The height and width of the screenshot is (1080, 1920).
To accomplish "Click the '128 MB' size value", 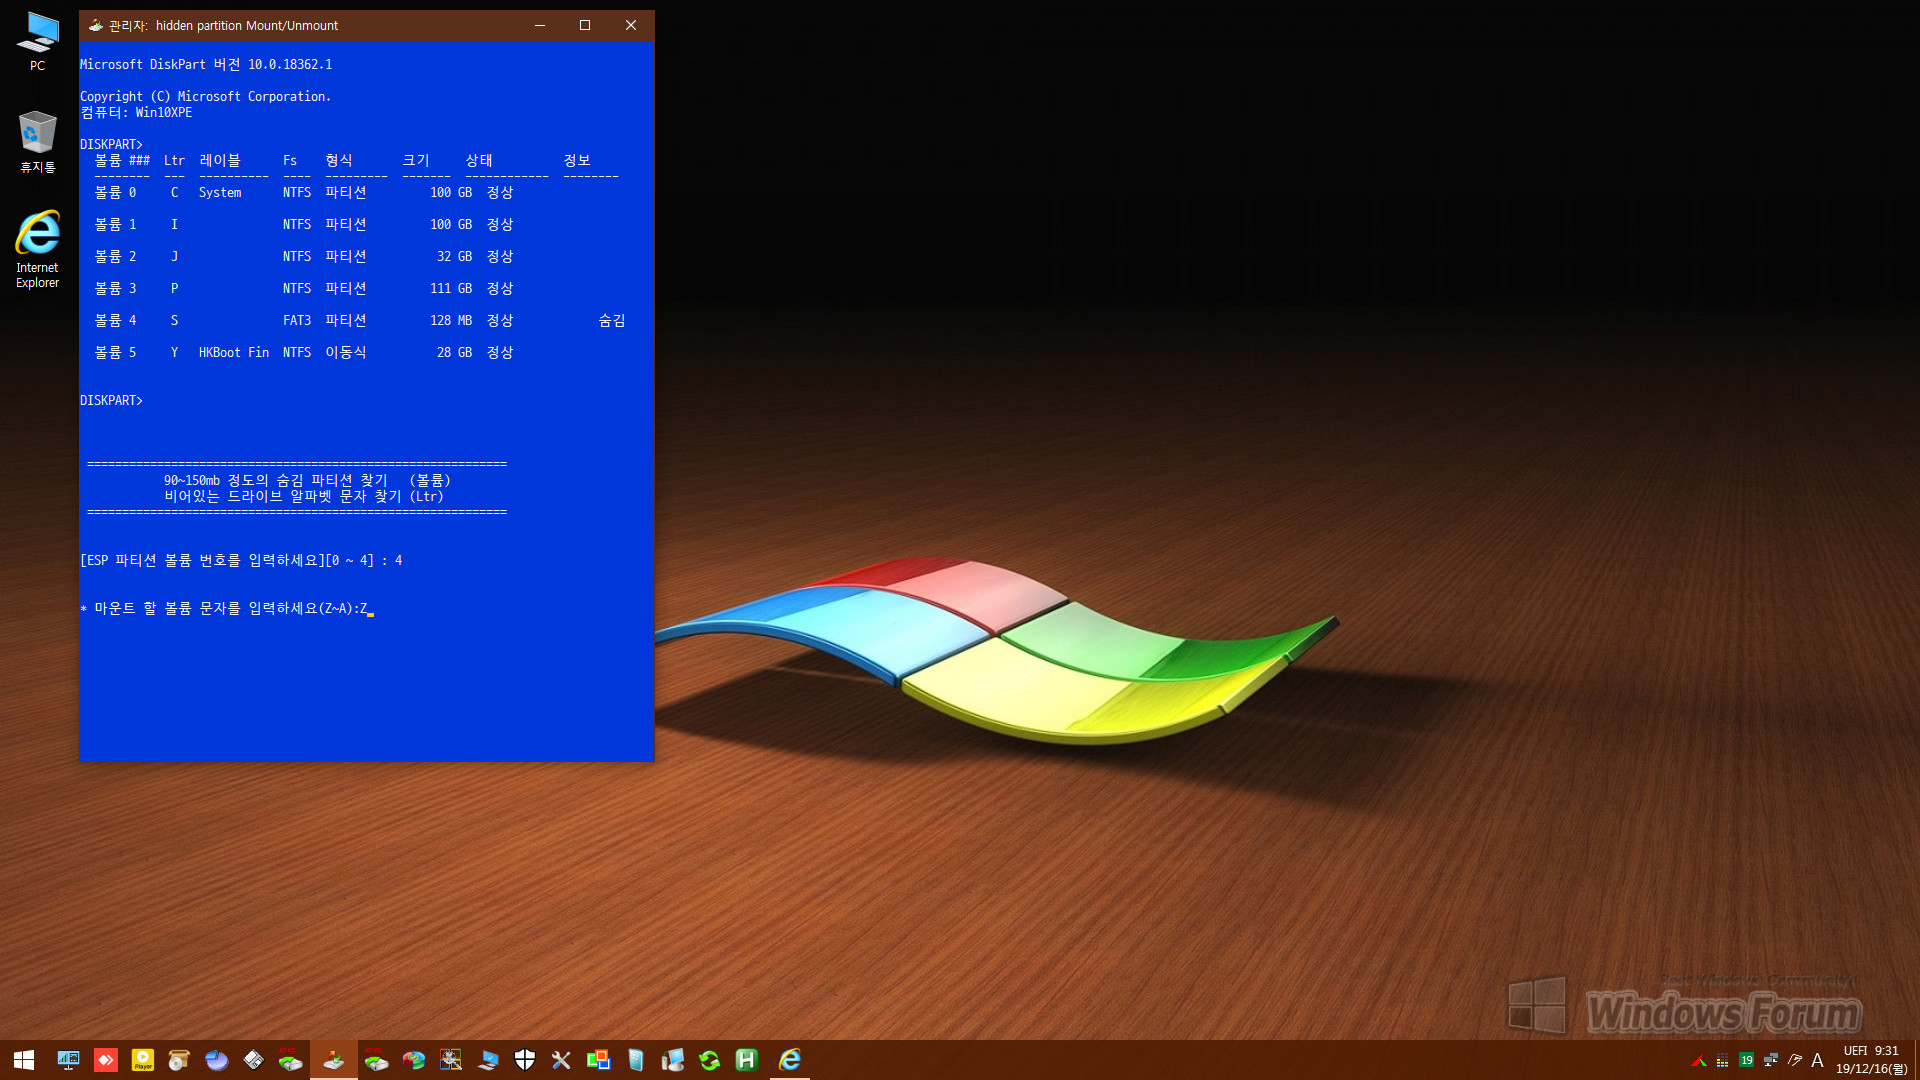I will click(451, 320).
